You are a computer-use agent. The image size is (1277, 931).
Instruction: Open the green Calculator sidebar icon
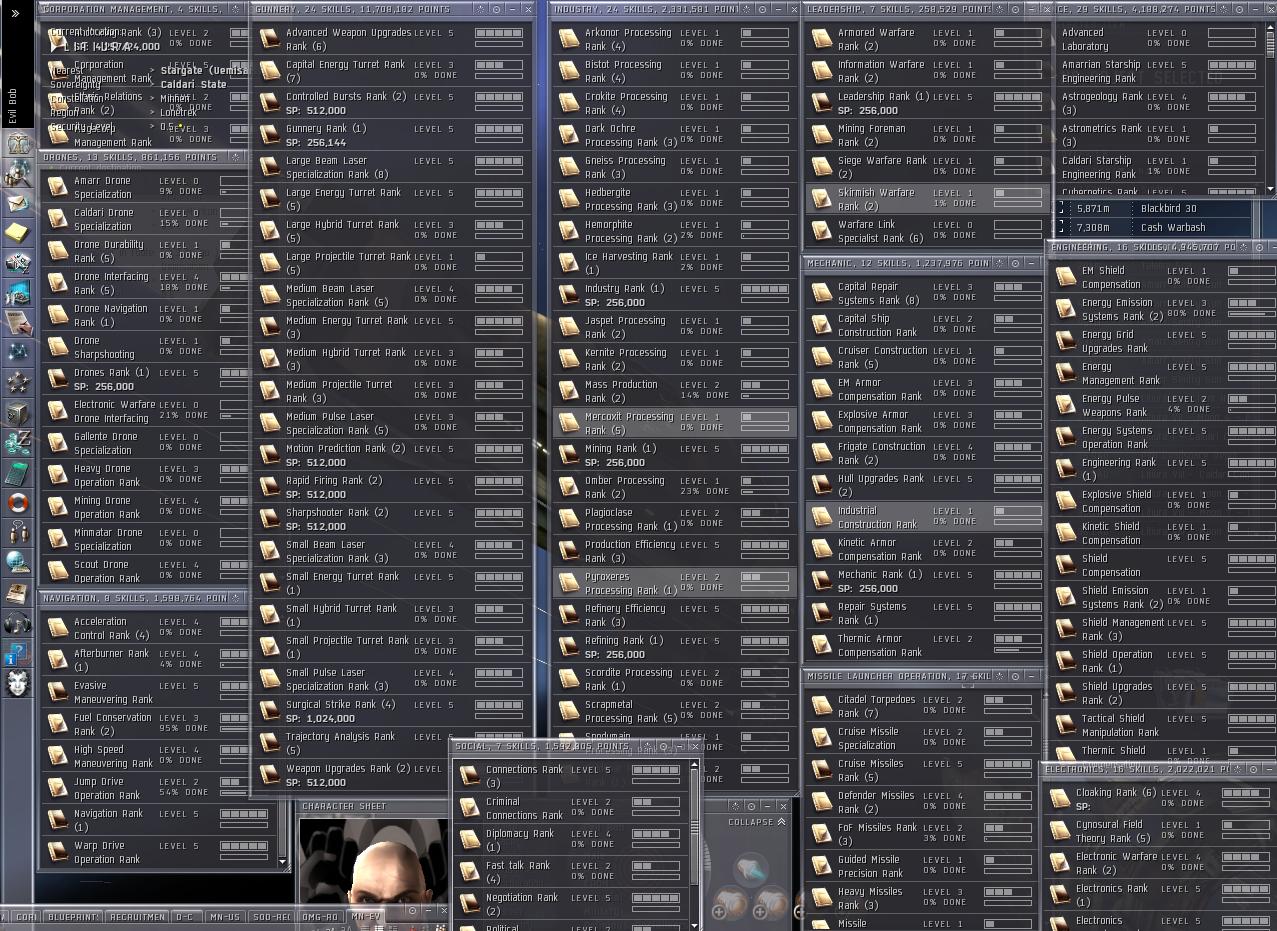click(x=18, y=473)
